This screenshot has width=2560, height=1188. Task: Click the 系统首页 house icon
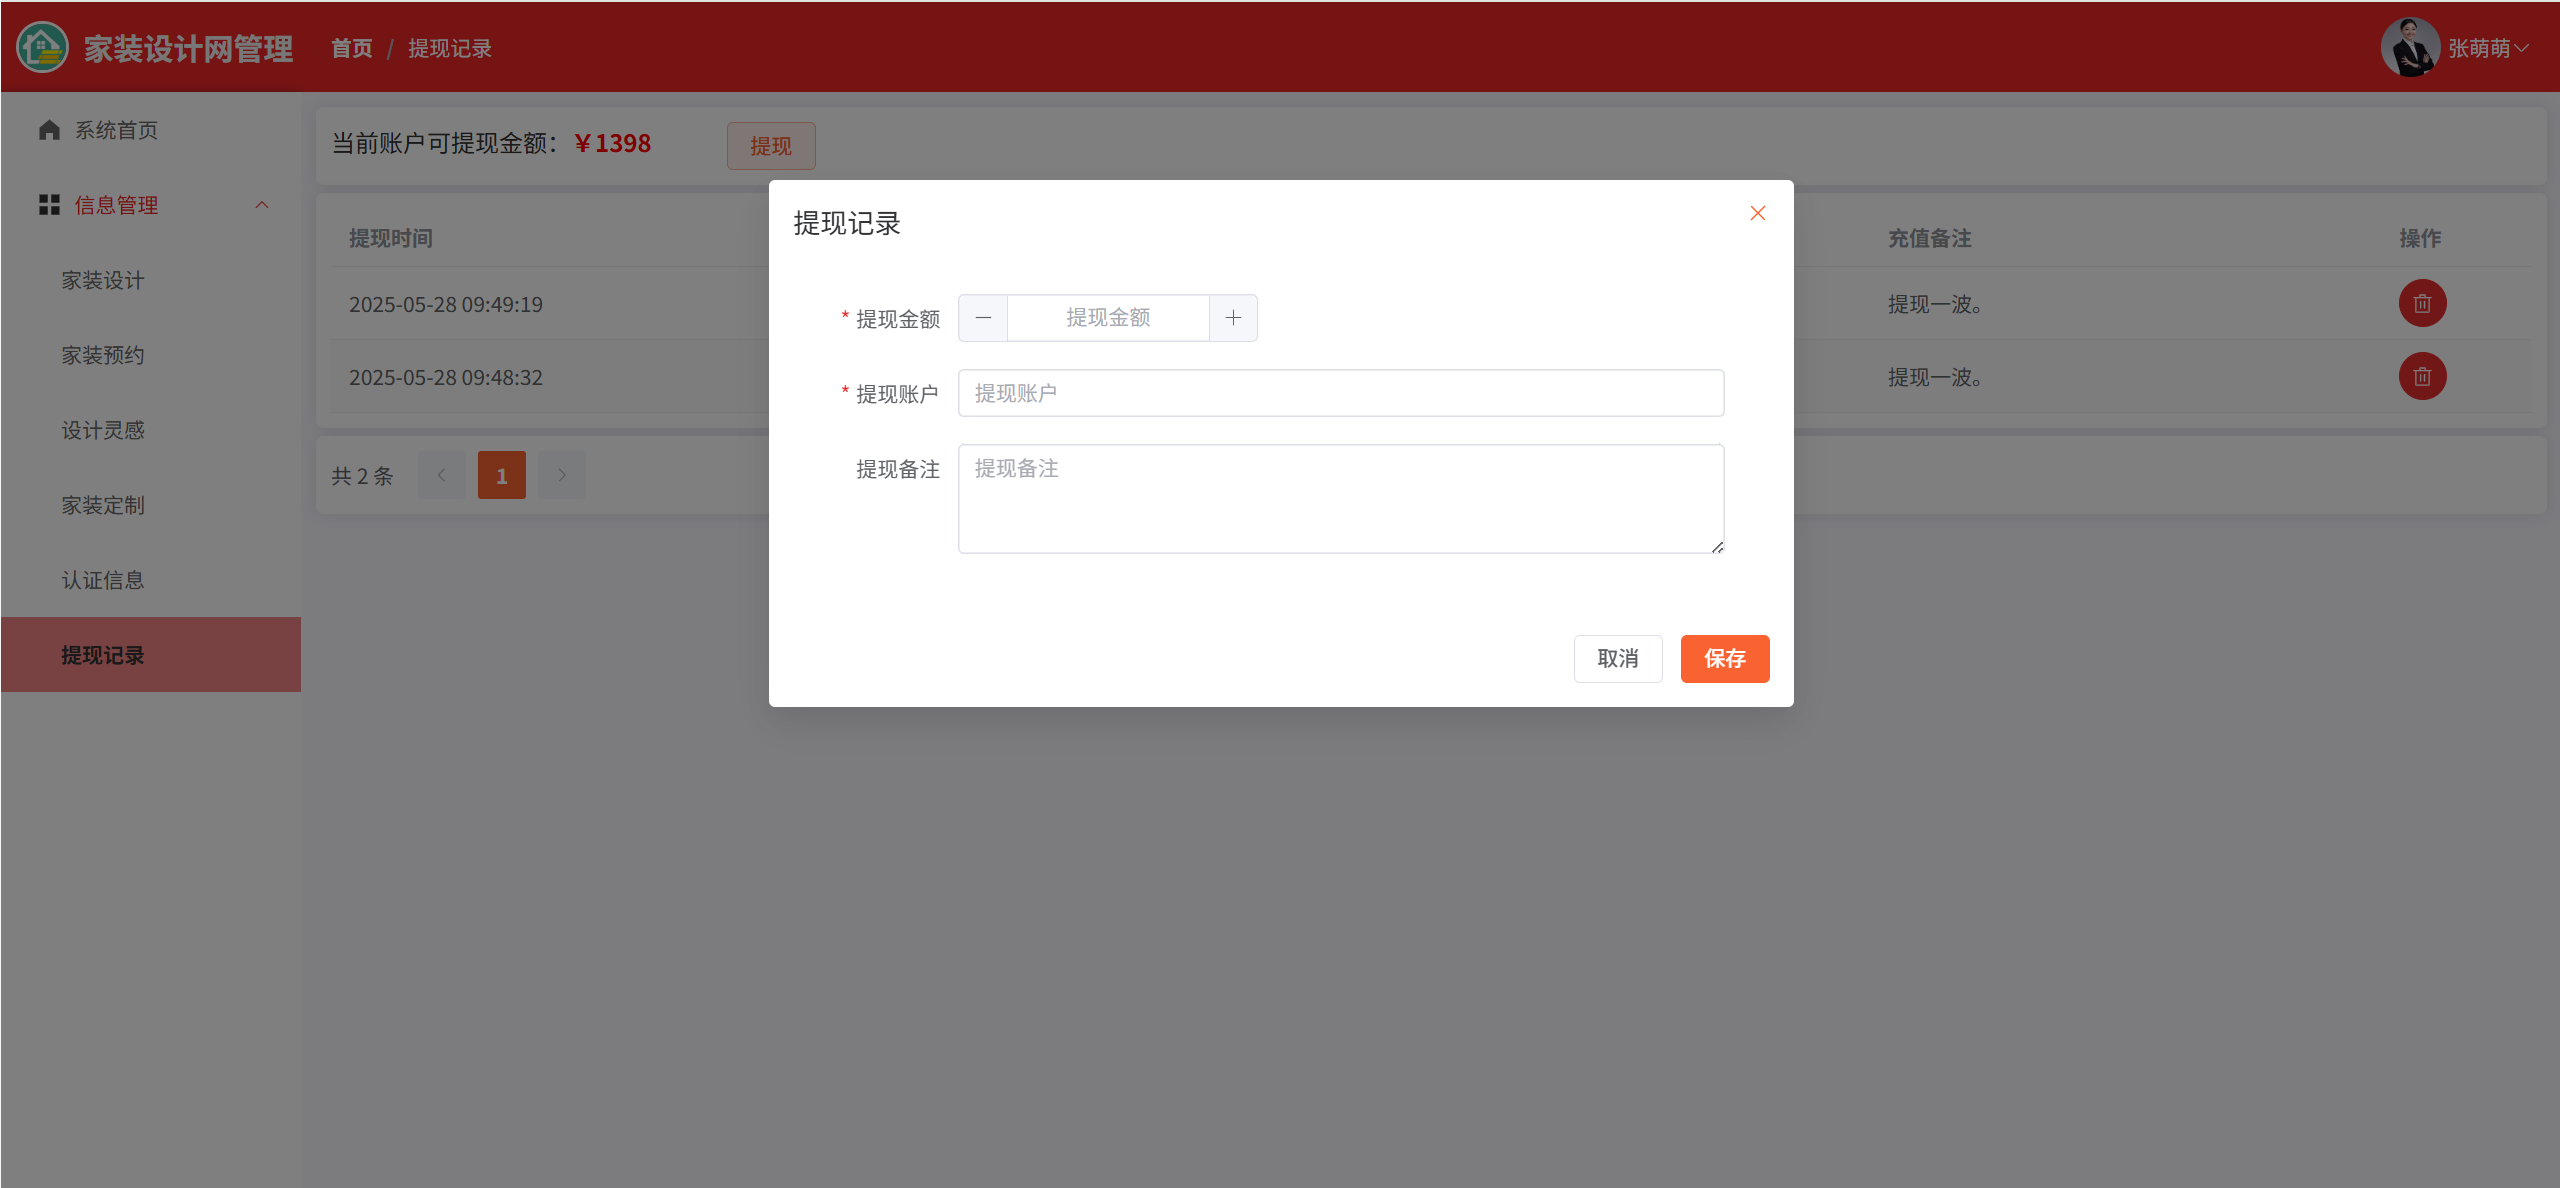49,130
